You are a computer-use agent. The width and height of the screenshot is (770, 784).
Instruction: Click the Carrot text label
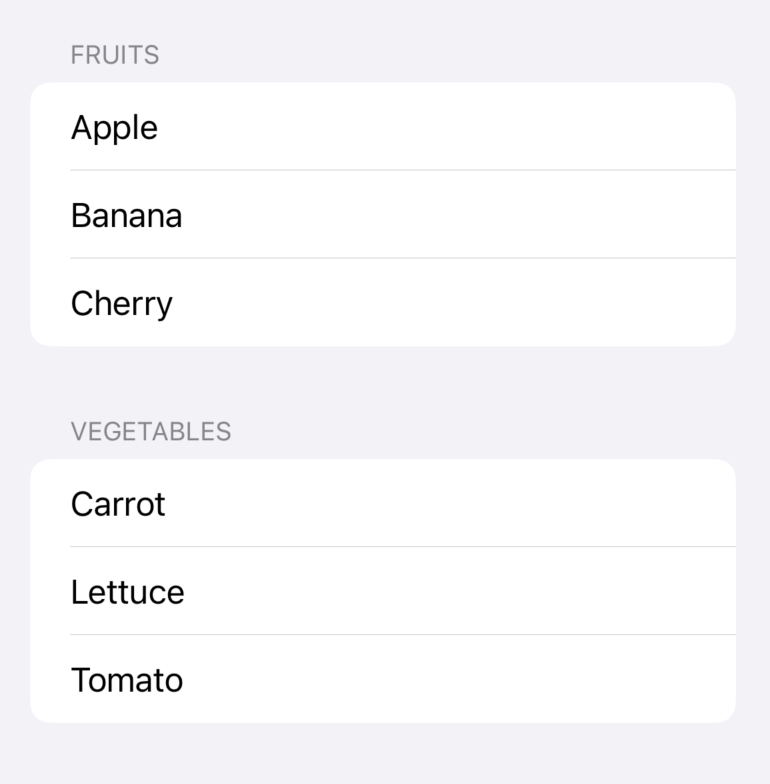click(118, 504)
